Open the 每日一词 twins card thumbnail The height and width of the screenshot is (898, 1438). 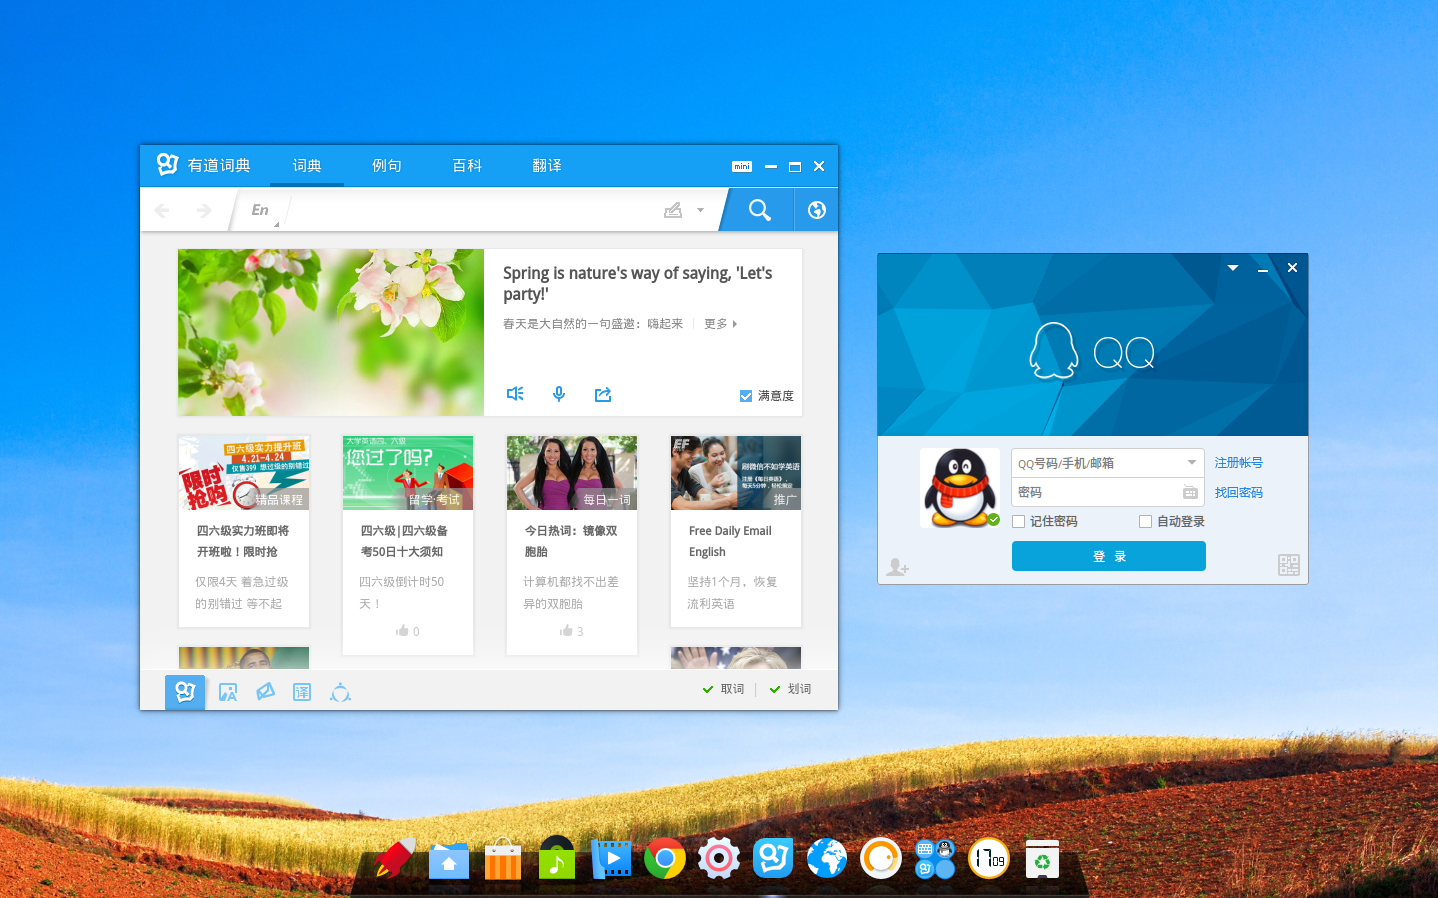(572, 473)
